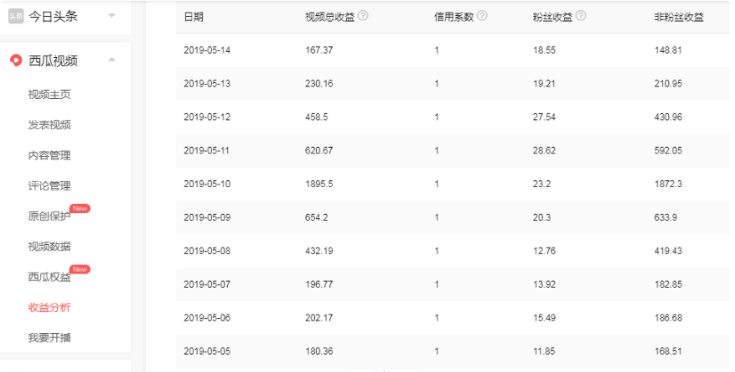
Task: Select date cell 2019-05-05
Action: pos(207,351)
